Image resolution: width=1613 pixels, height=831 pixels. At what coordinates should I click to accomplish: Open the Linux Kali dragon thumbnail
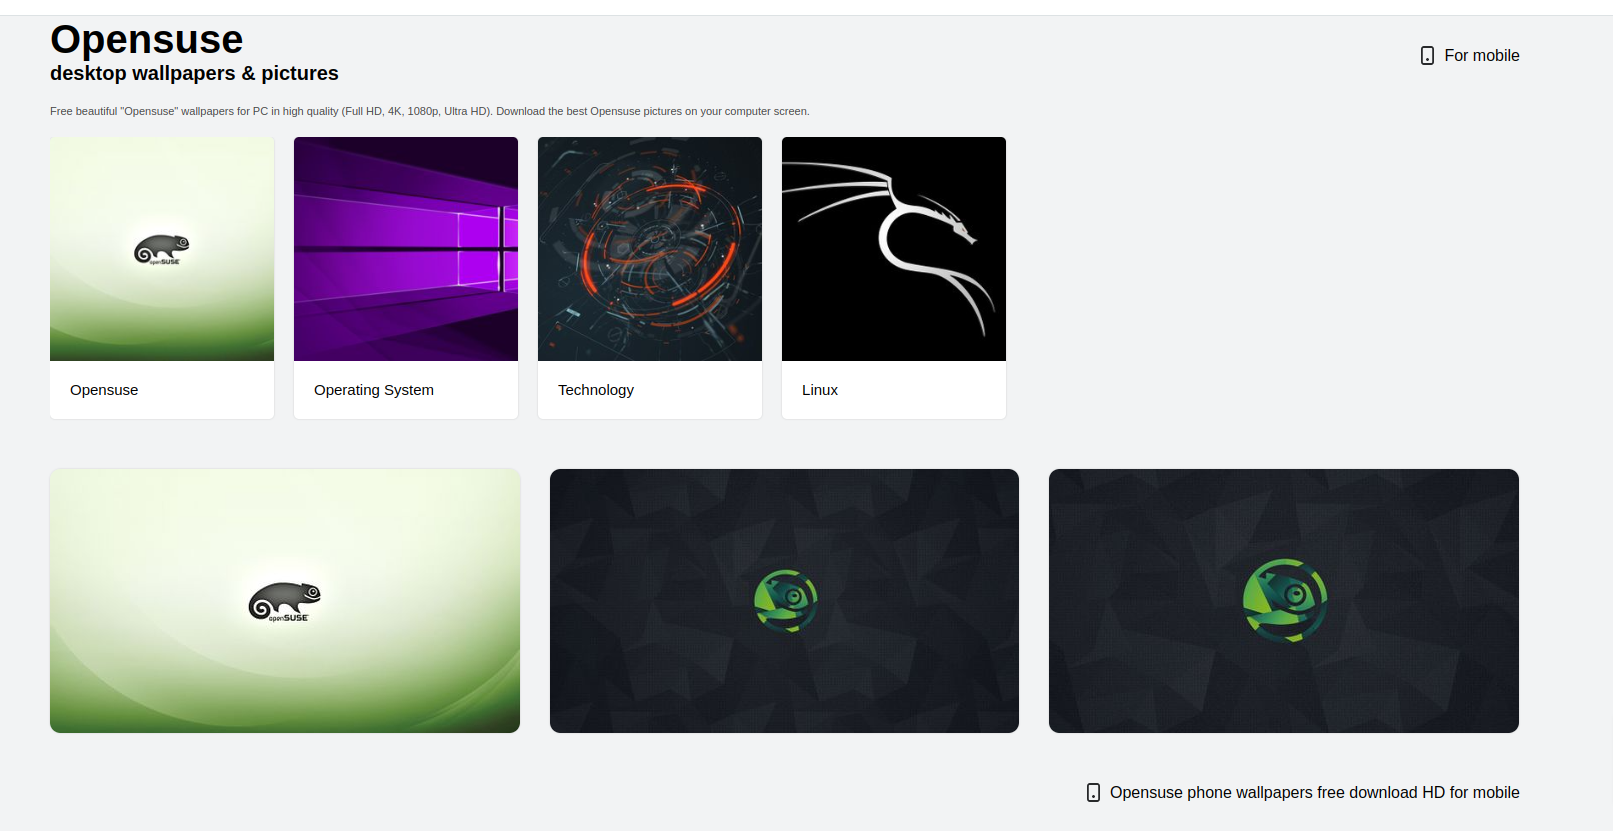pyautogui.click(x=894, y=249)
